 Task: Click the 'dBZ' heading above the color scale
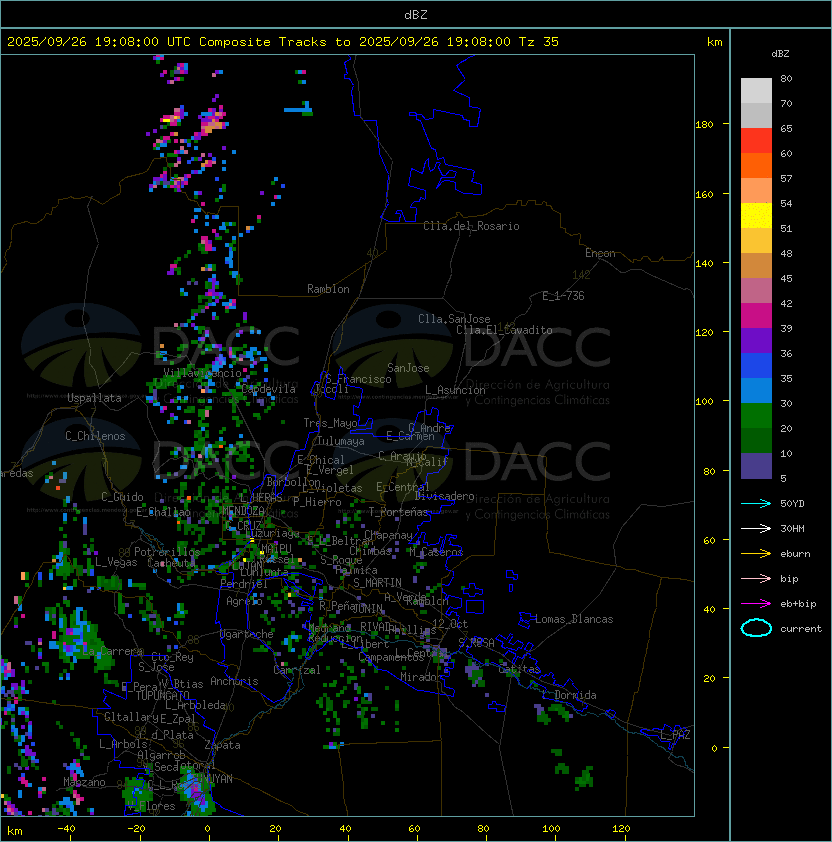coord(780,54)
